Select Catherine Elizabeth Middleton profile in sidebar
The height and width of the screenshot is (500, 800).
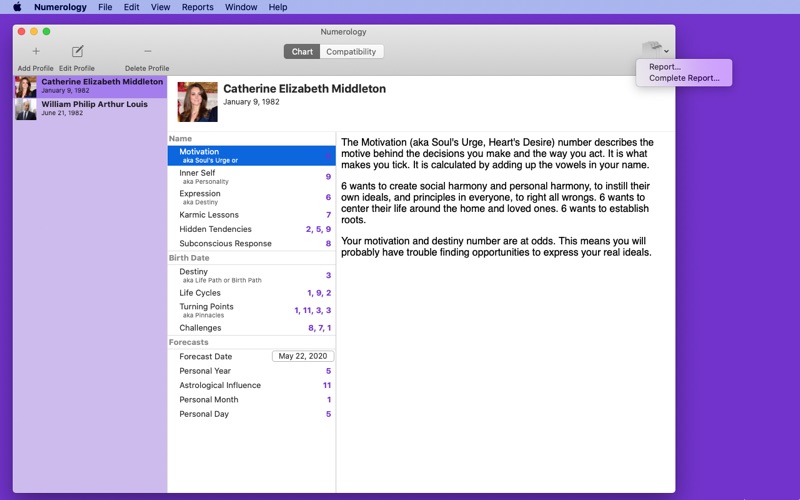pos(90,87)
